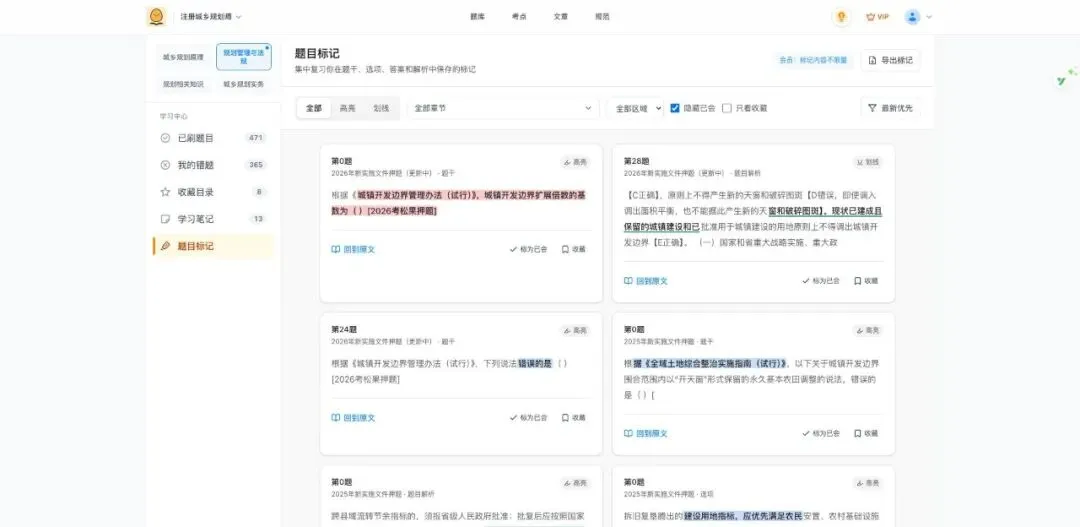Viewport: 1080px width, 527px height.
Task: Bookmark the 第24题 card via 收藏
Action: [573, 417]
